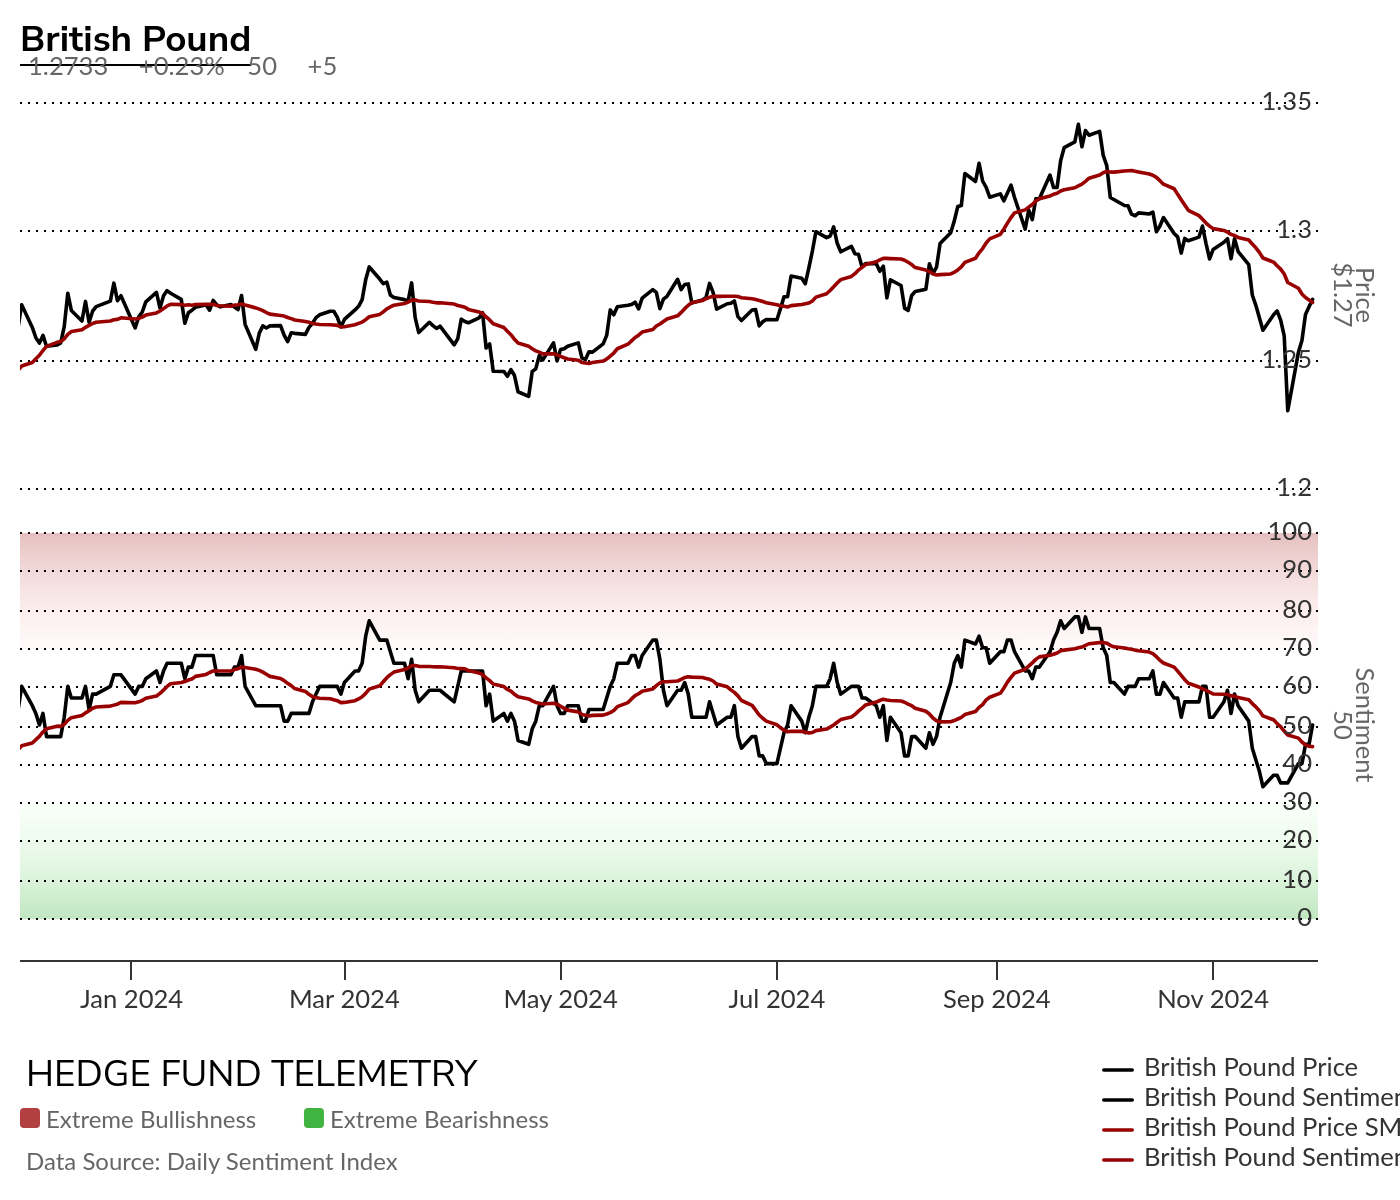This screenshot has height=1200, width=1400.
Task: Click the Extreme Bearishness legend text
Action: [439, 1120]
